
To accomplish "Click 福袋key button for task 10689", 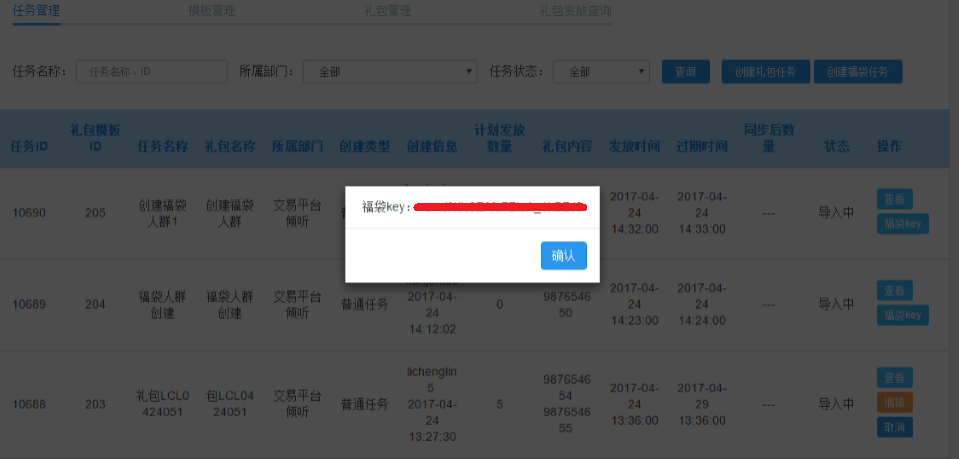I will (903, 315).
